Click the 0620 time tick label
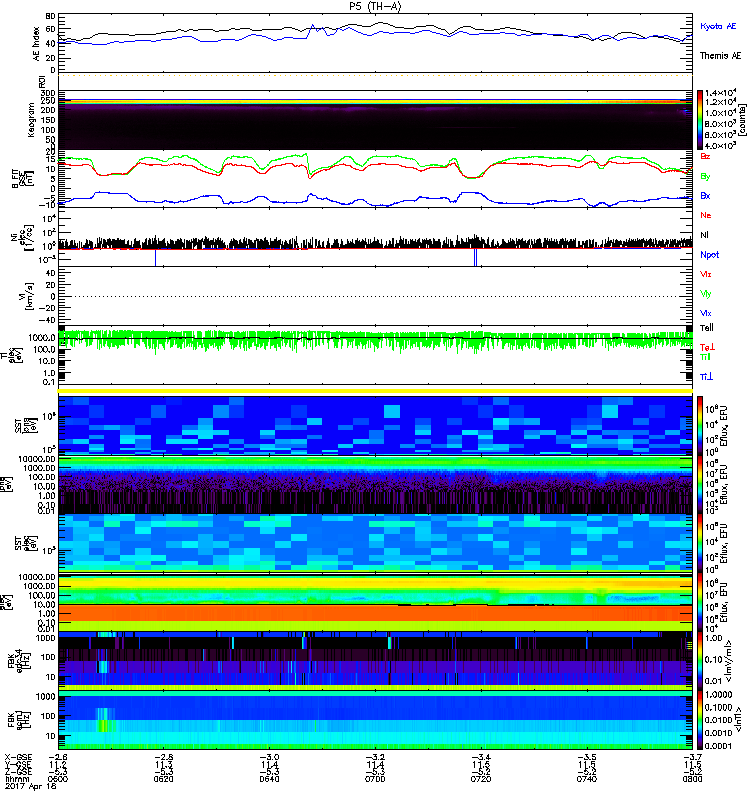 163,779
